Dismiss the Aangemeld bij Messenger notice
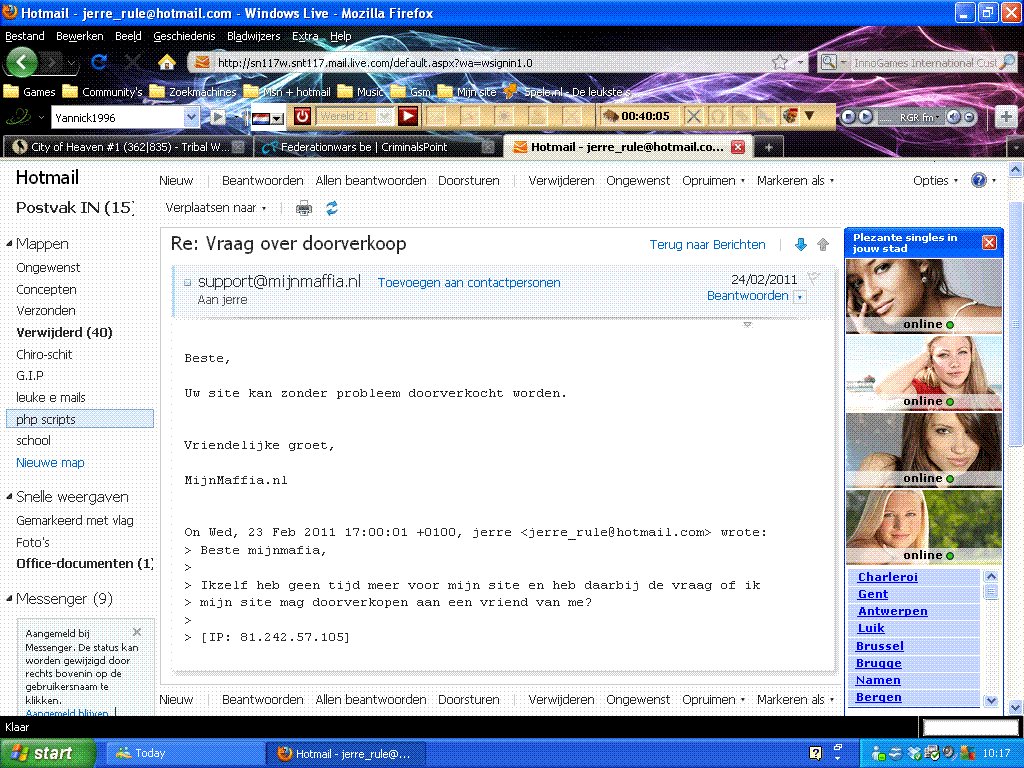 pos(136,632)
